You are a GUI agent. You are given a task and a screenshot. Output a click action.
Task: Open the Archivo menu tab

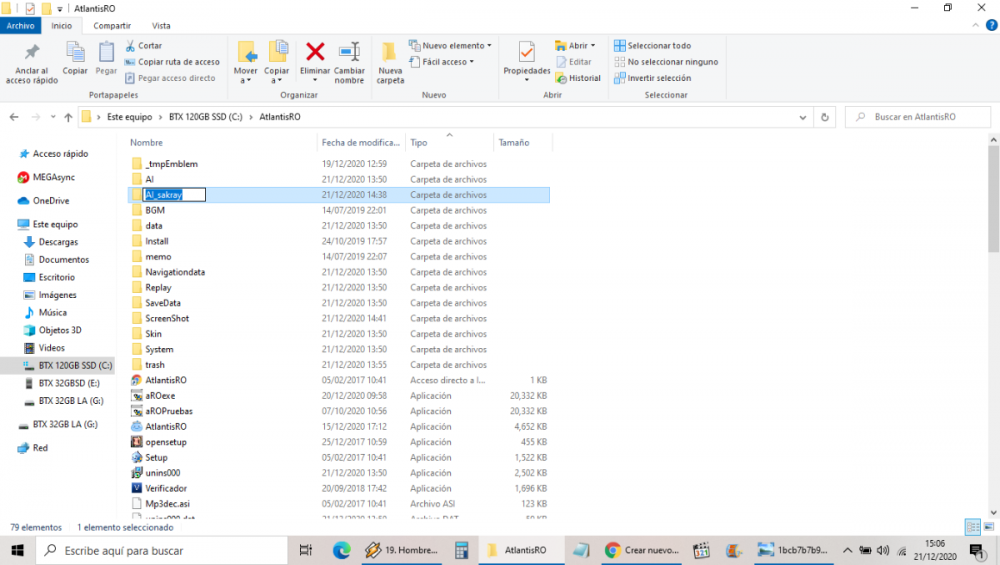(x=21, y=26)
